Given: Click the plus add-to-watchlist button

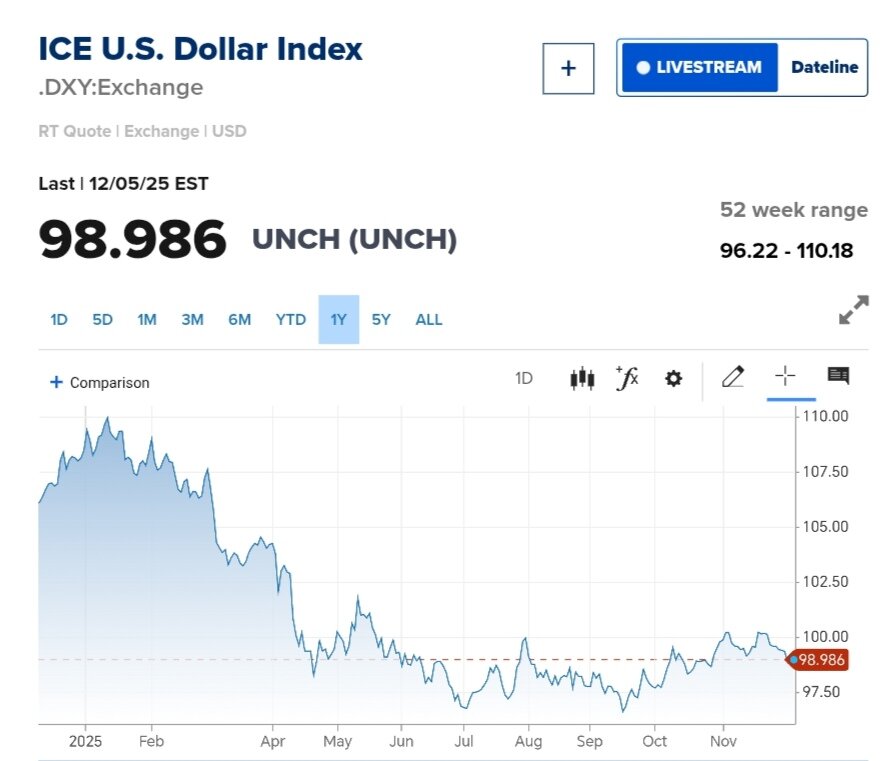Looking at the screenshot, I should 568,68.
